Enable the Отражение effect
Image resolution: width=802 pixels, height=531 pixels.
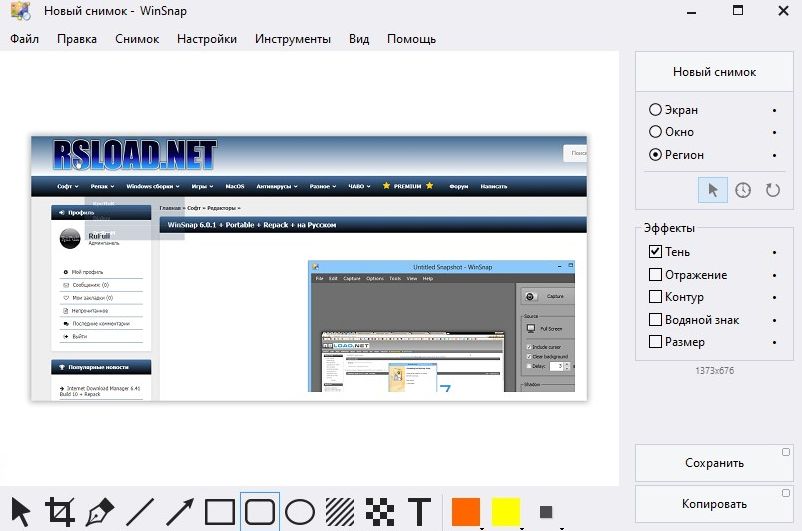tap(655, 275)
